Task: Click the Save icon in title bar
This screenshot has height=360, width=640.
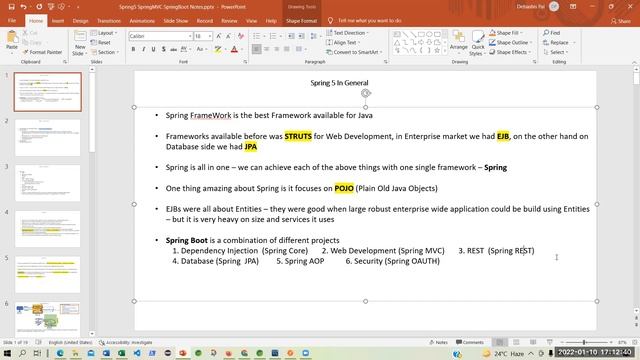Action: pos(11,7)
